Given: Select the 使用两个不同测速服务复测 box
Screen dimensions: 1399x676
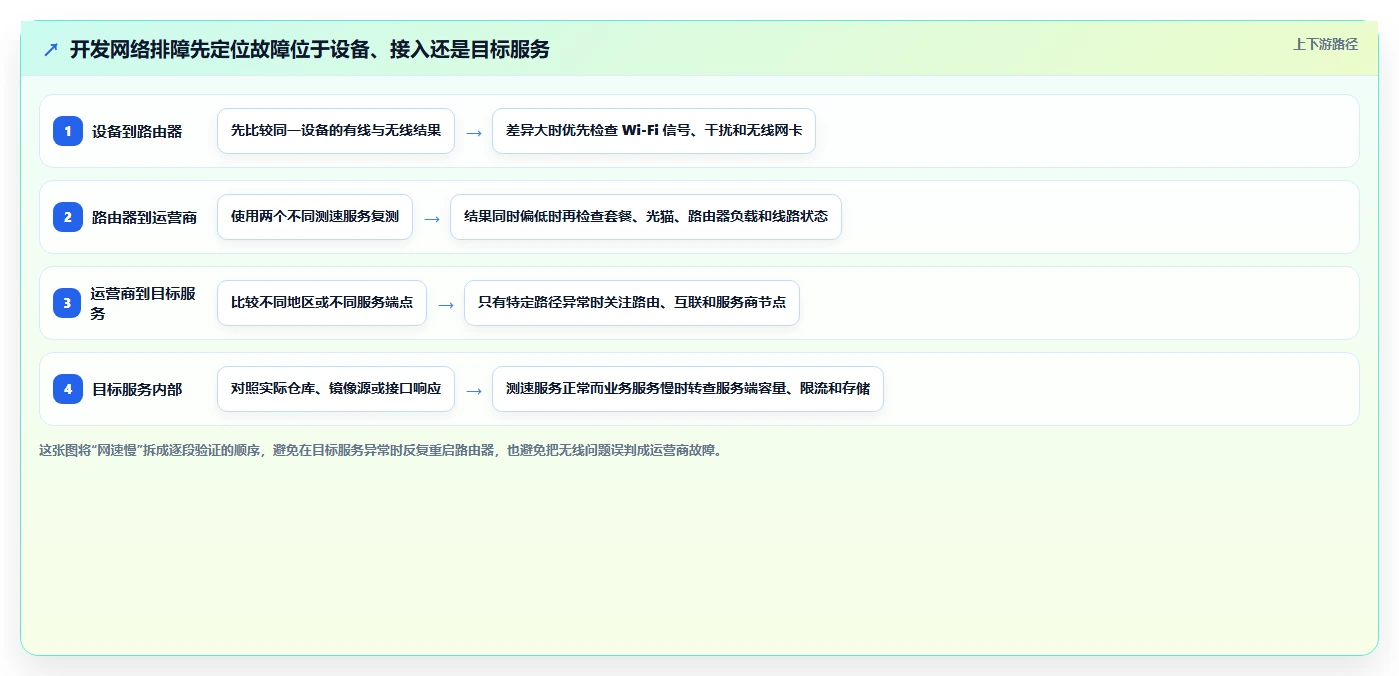Looking at the screenshot, I should coord(315,217).
